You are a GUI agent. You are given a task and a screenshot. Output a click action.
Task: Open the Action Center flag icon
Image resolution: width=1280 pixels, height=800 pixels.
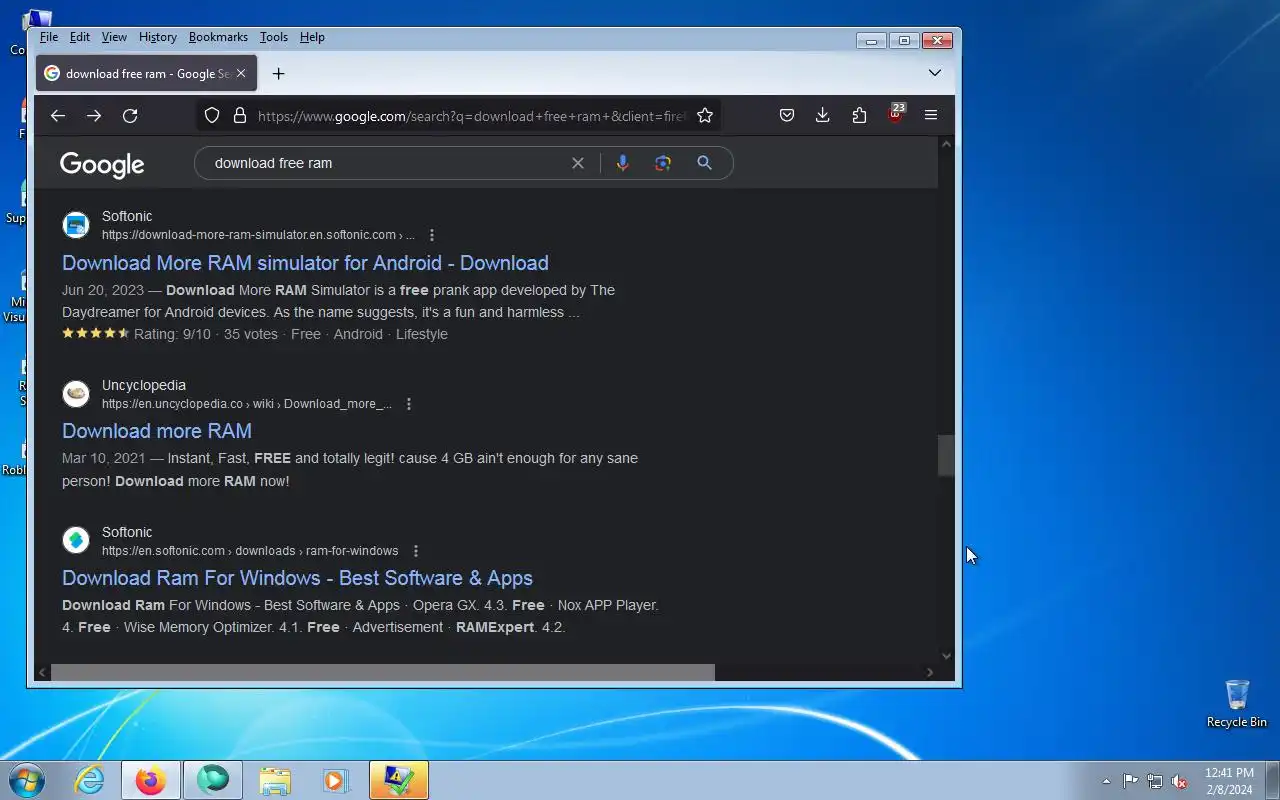tap(1130, 781)
